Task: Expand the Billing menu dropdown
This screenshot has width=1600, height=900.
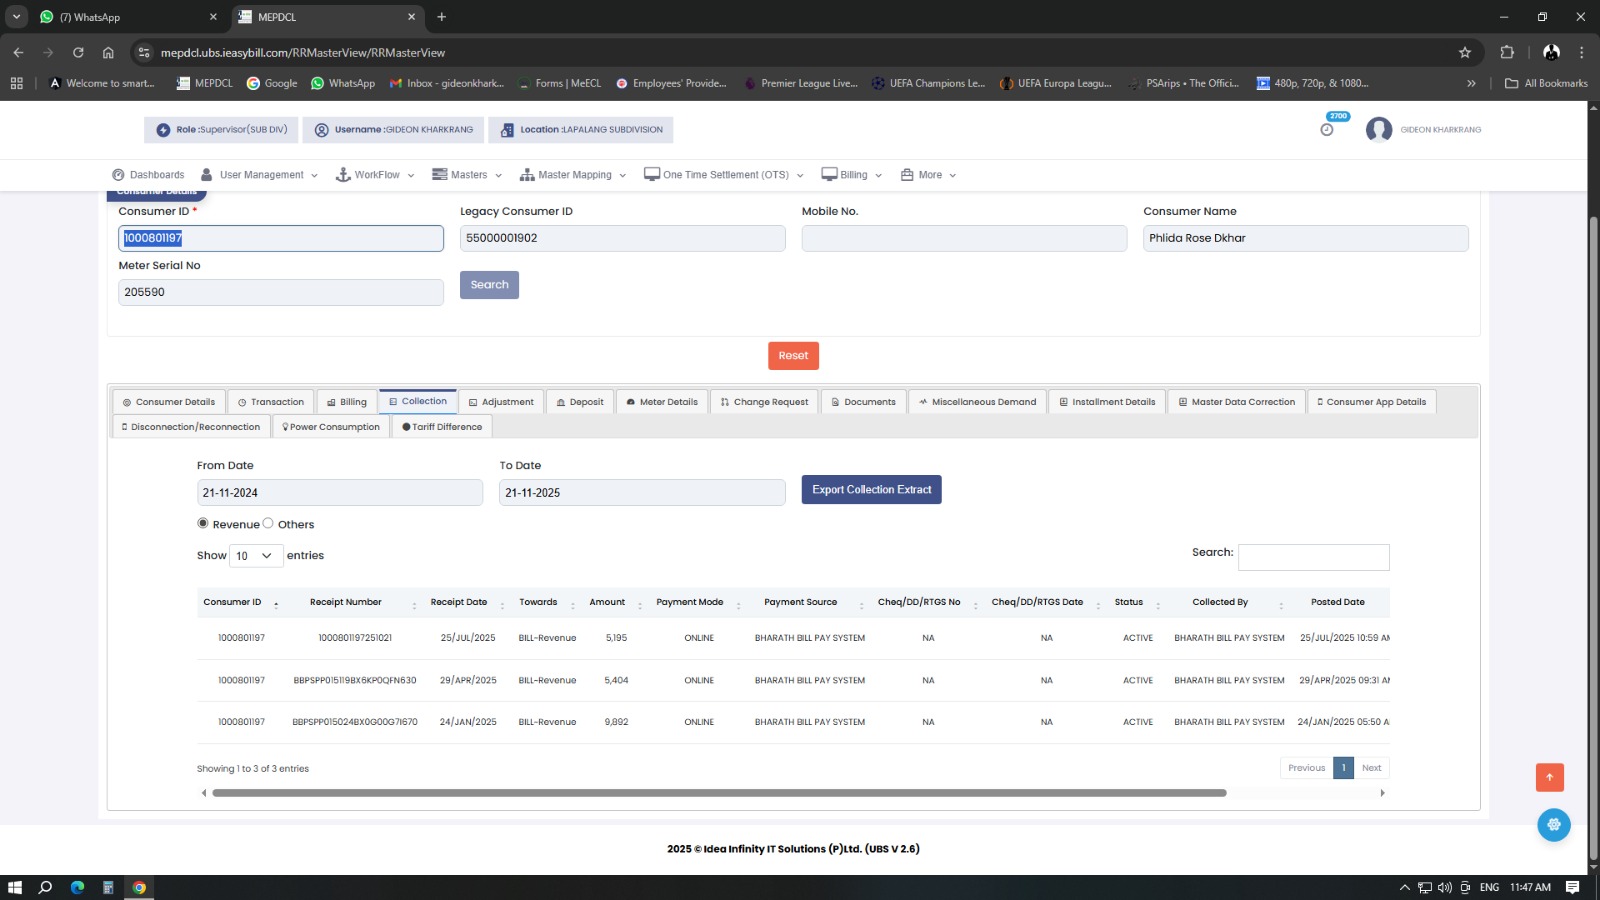Action: tap(852, 175)
